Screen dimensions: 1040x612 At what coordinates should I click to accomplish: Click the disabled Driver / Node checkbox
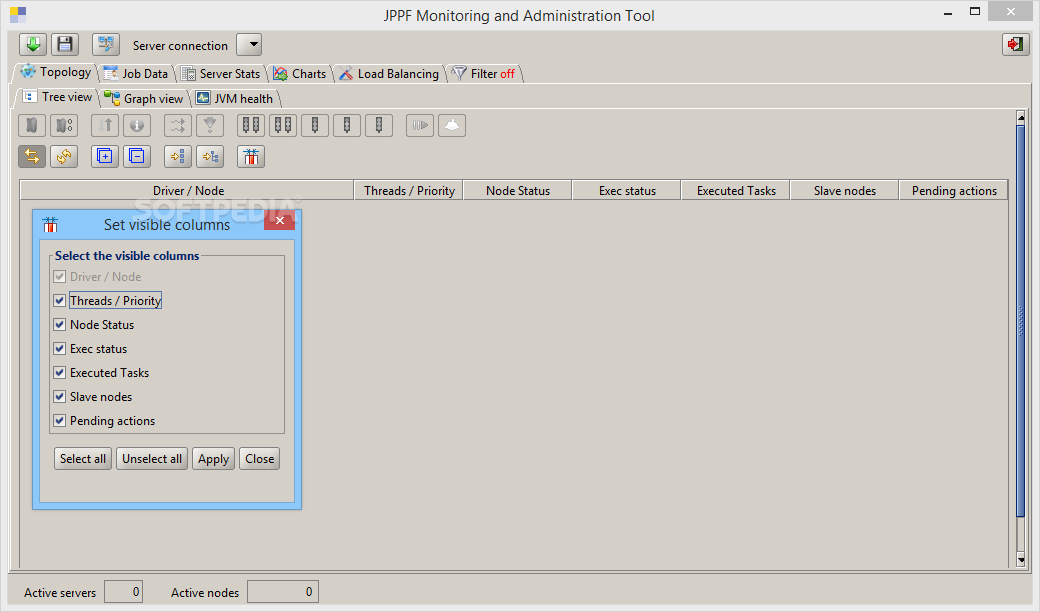(x=60, y=276)
